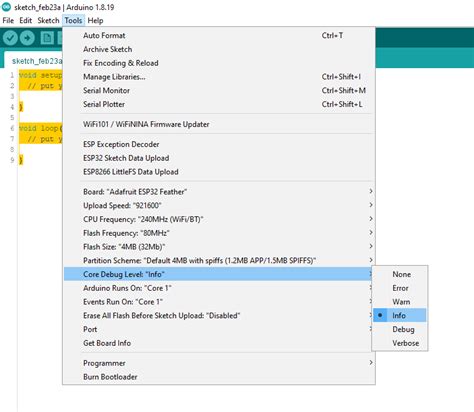Set debug level to Warn
The width and height of the screenshot is (474, 412).
tap(400, 302)
